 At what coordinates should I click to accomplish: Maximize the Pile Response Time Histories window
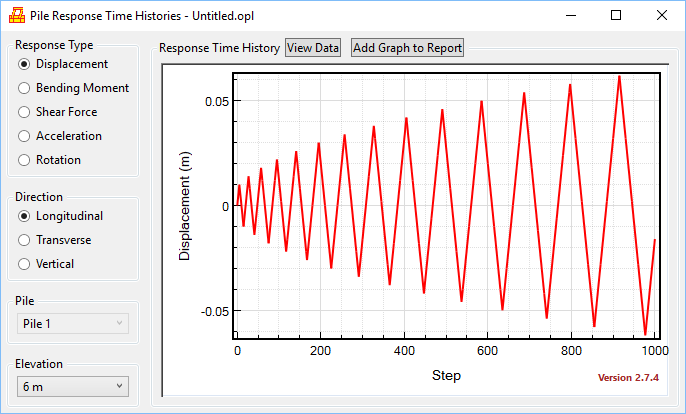616,15
